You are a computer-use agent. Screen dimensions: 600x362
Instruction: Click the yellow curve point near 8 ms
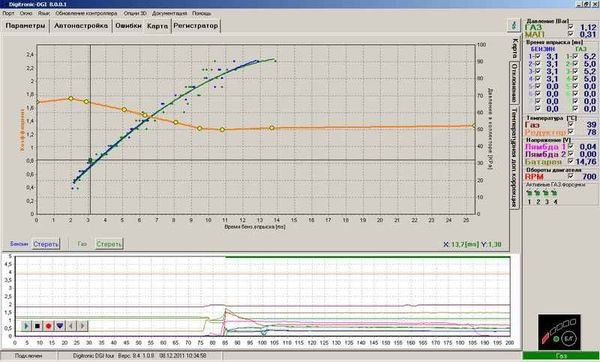176,122
